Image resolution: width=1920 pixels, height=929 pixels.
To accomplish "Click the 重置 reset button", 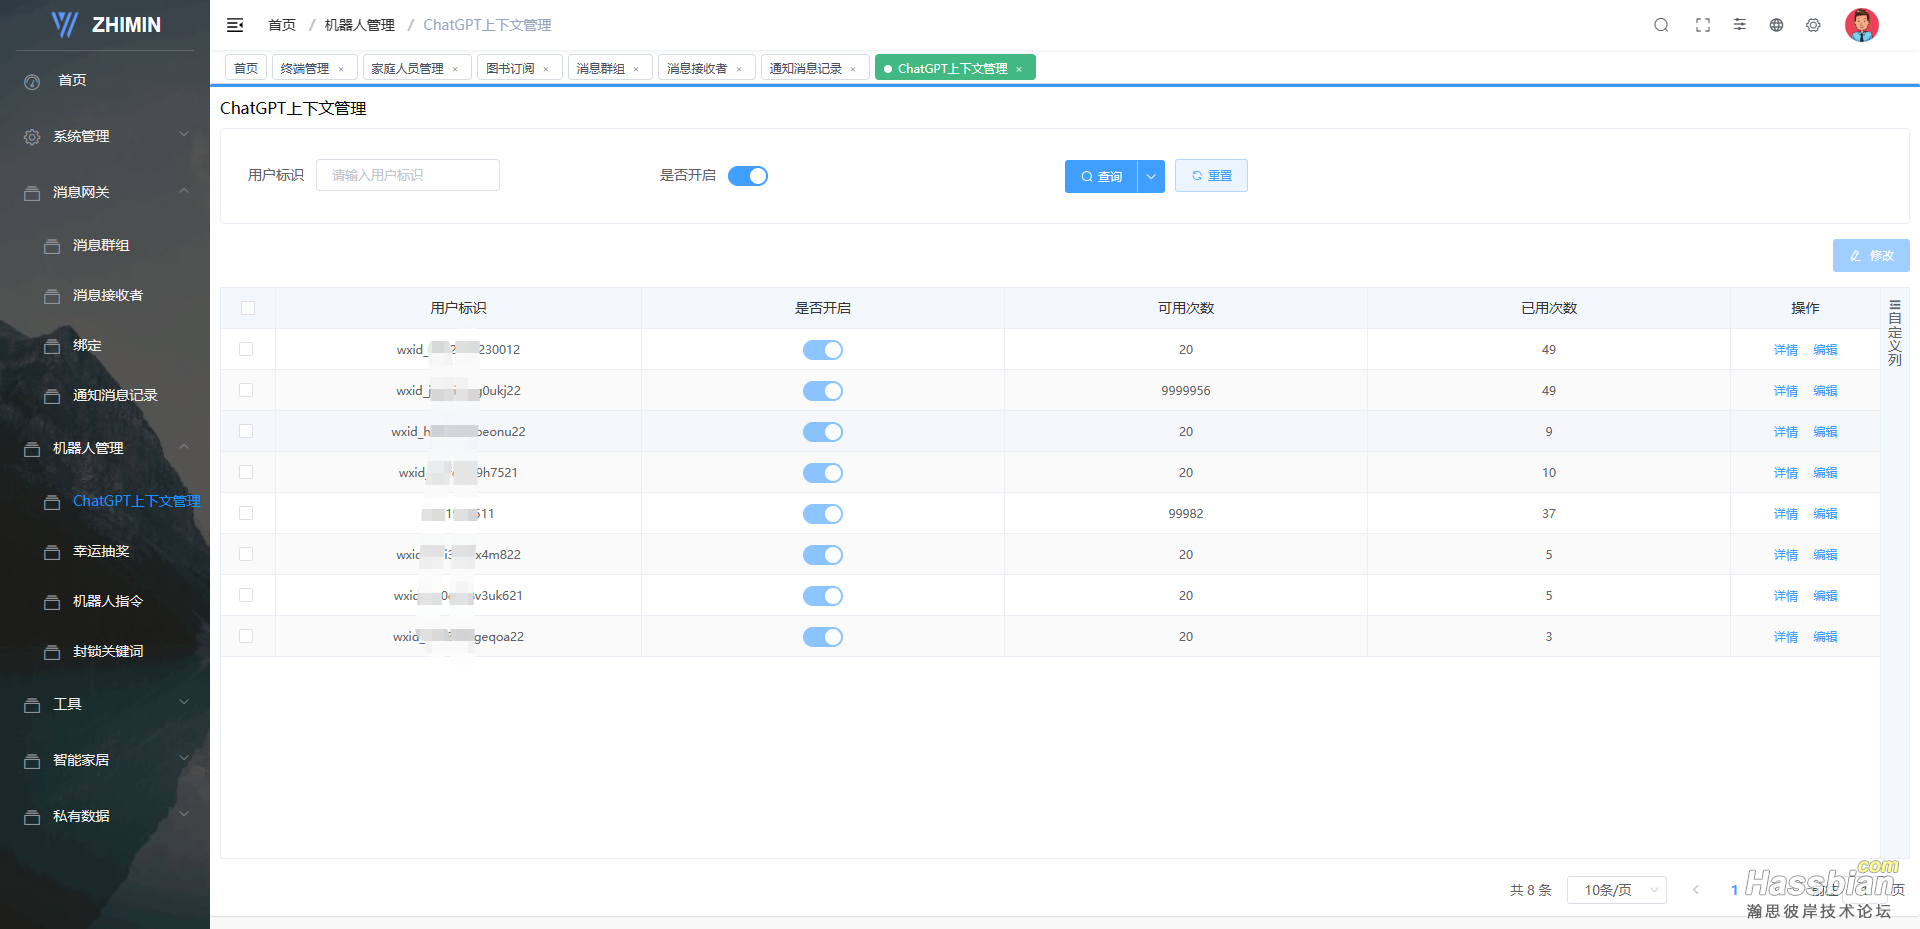I will (x=1211, y=176).
